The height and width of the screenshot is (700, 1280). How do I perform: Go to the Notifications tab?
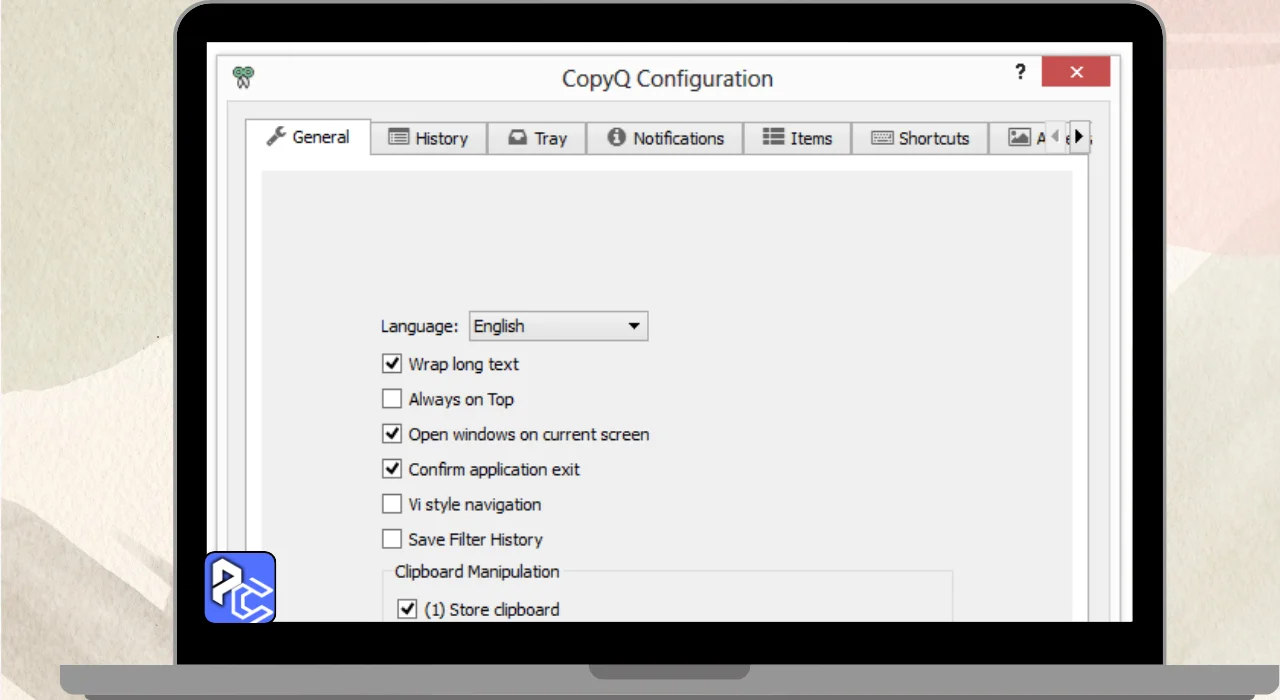coord(665,138)
